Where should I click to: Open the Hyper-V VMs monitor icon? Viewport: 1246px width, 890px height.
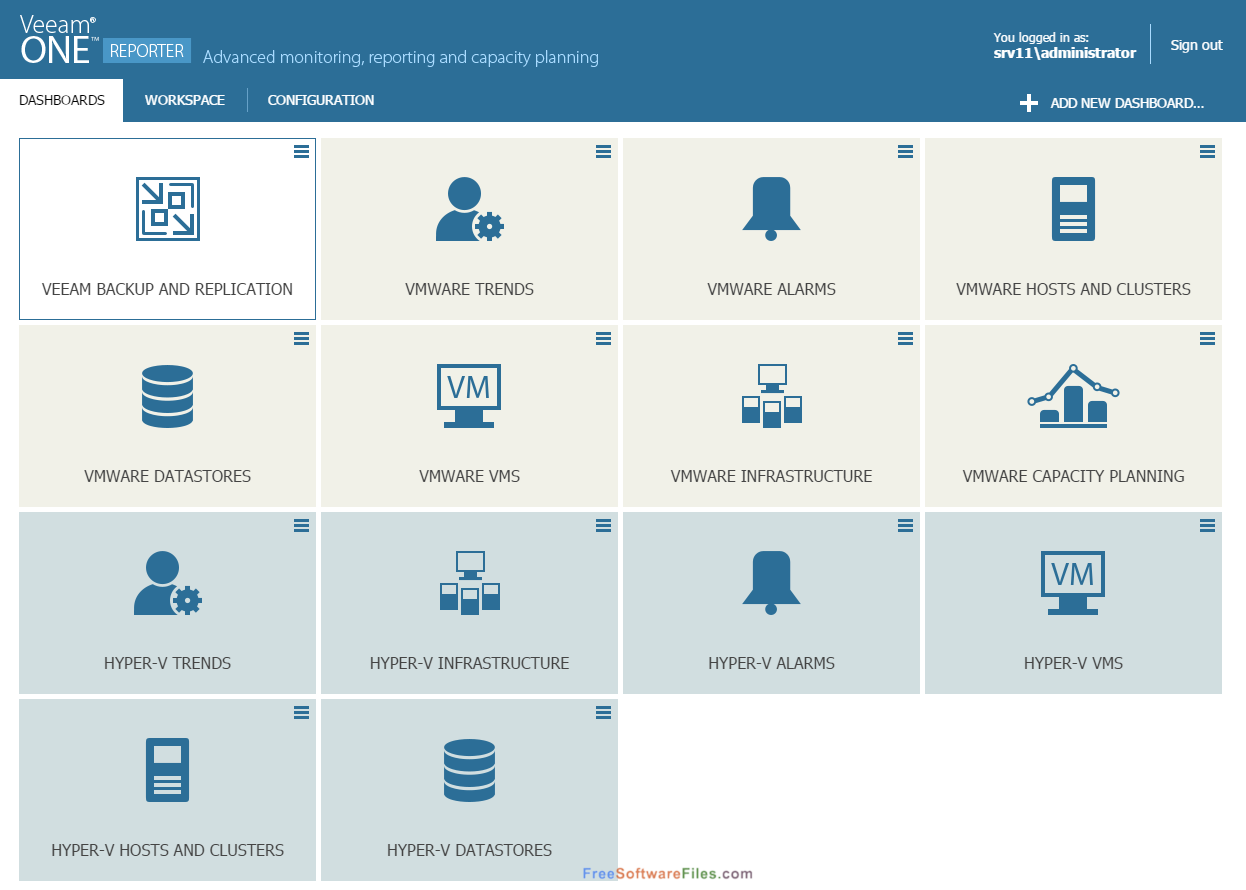(x=1073, y=583)
